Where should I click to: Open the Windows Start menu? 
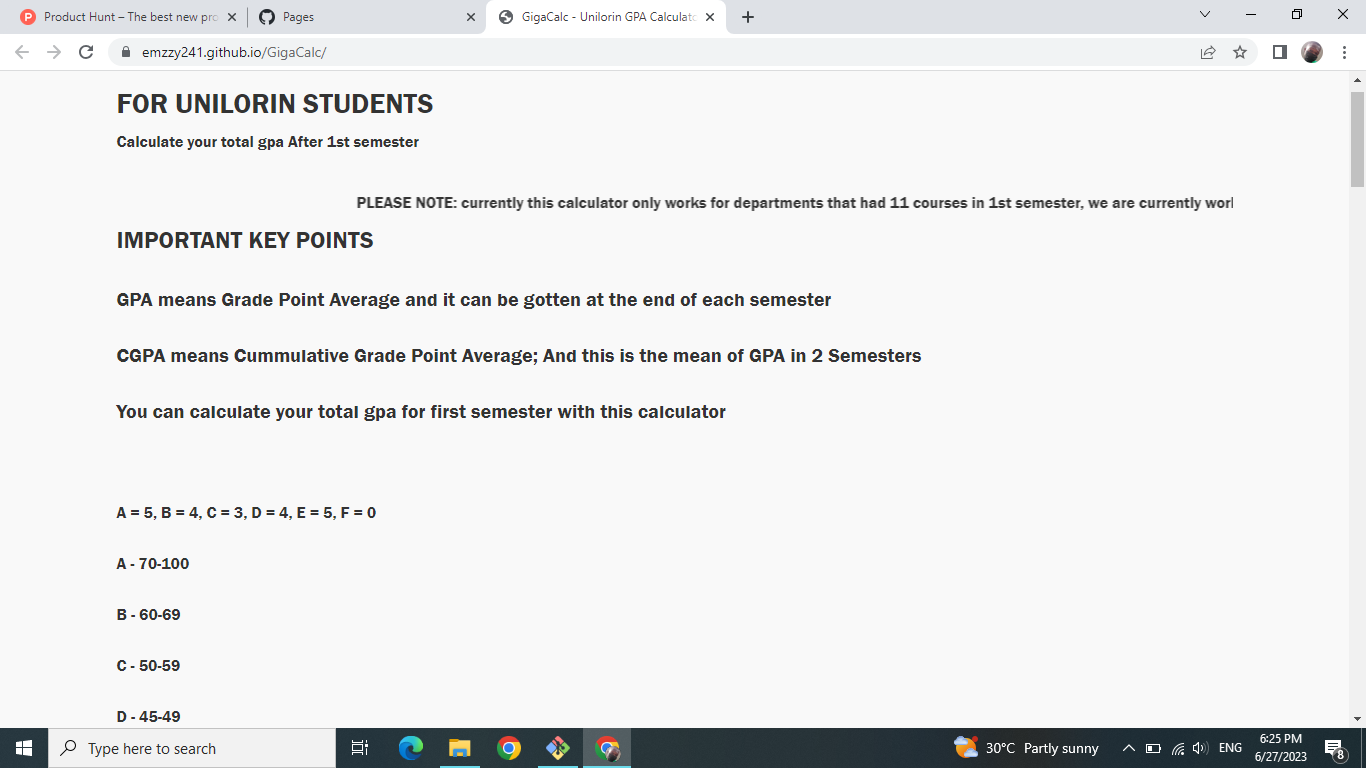24,748
